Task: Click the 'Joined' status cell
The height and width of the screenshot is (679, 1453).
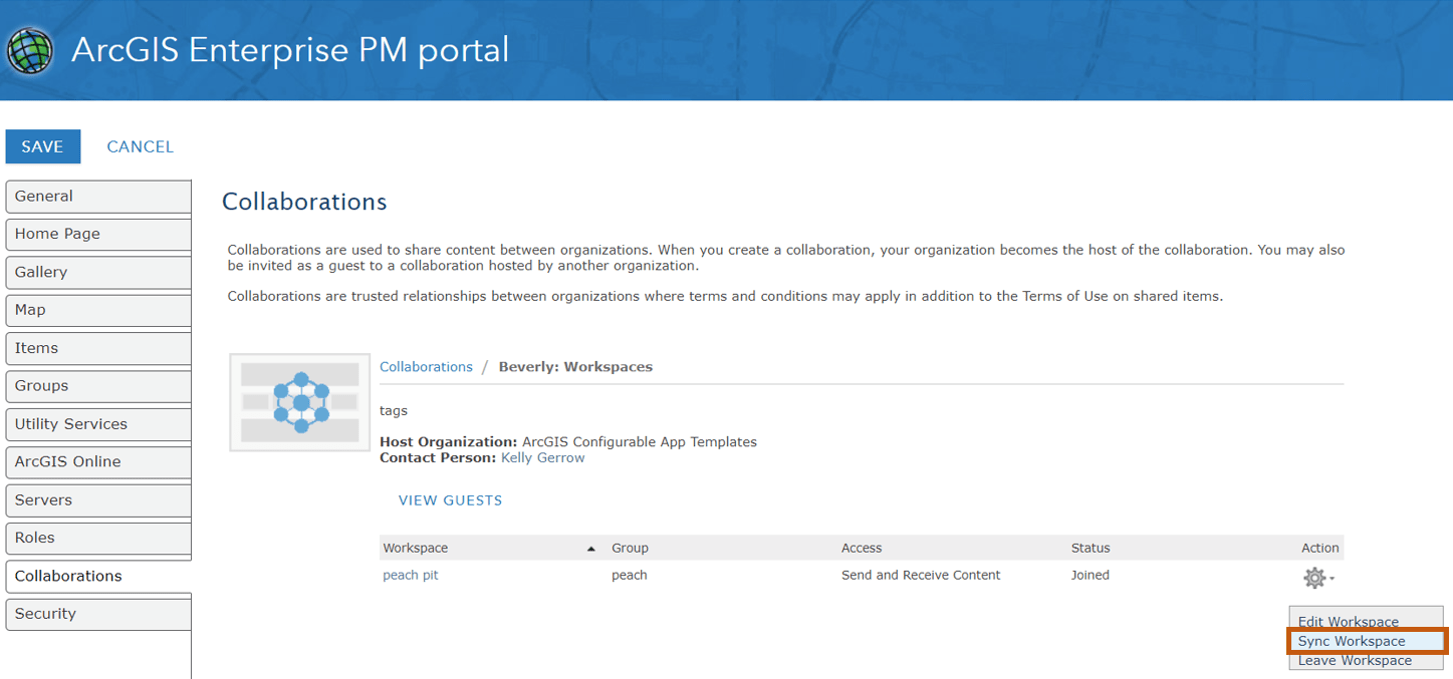Action: click(1090, 575)
